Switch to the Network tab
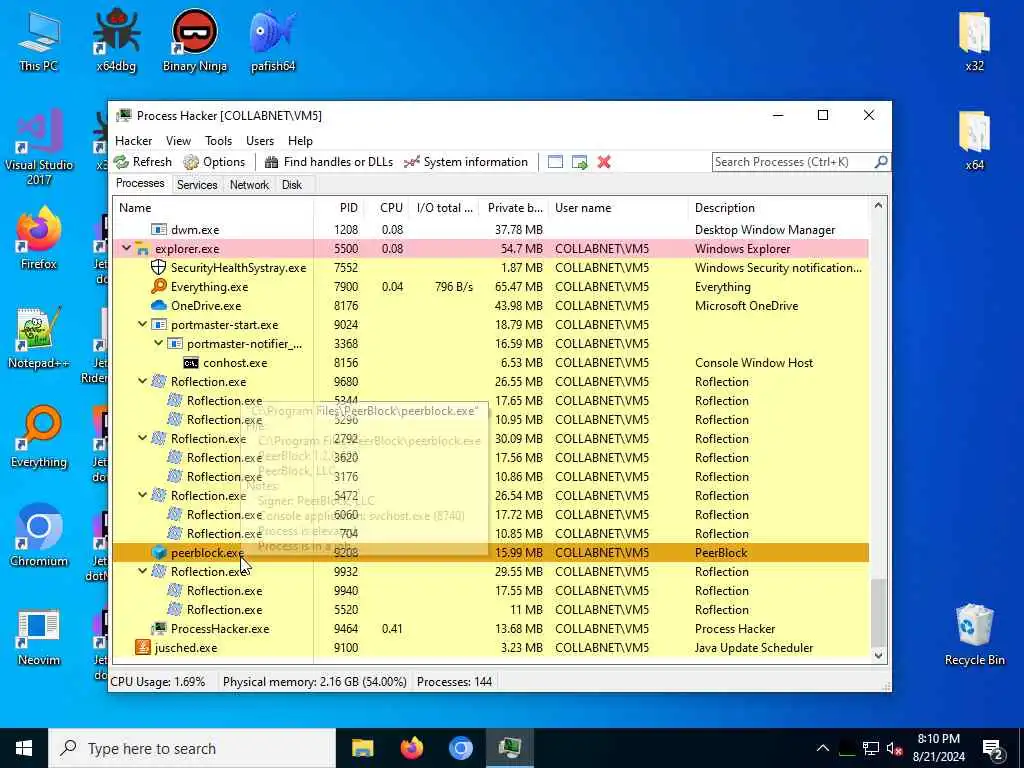Viewport: 1024px width, 768px height. 249,185
